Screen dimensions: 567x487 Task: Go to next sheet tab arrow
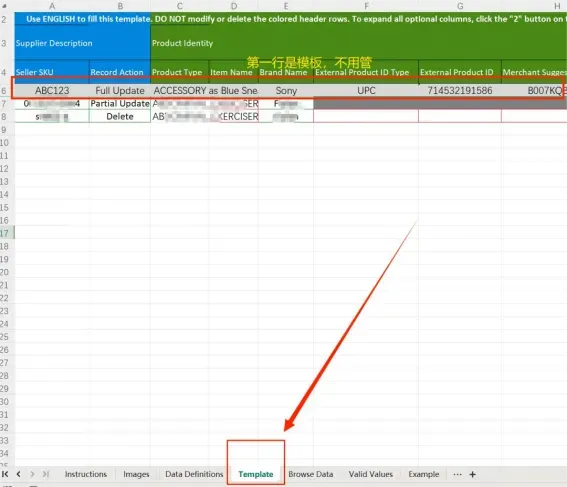tap(32, 474)
